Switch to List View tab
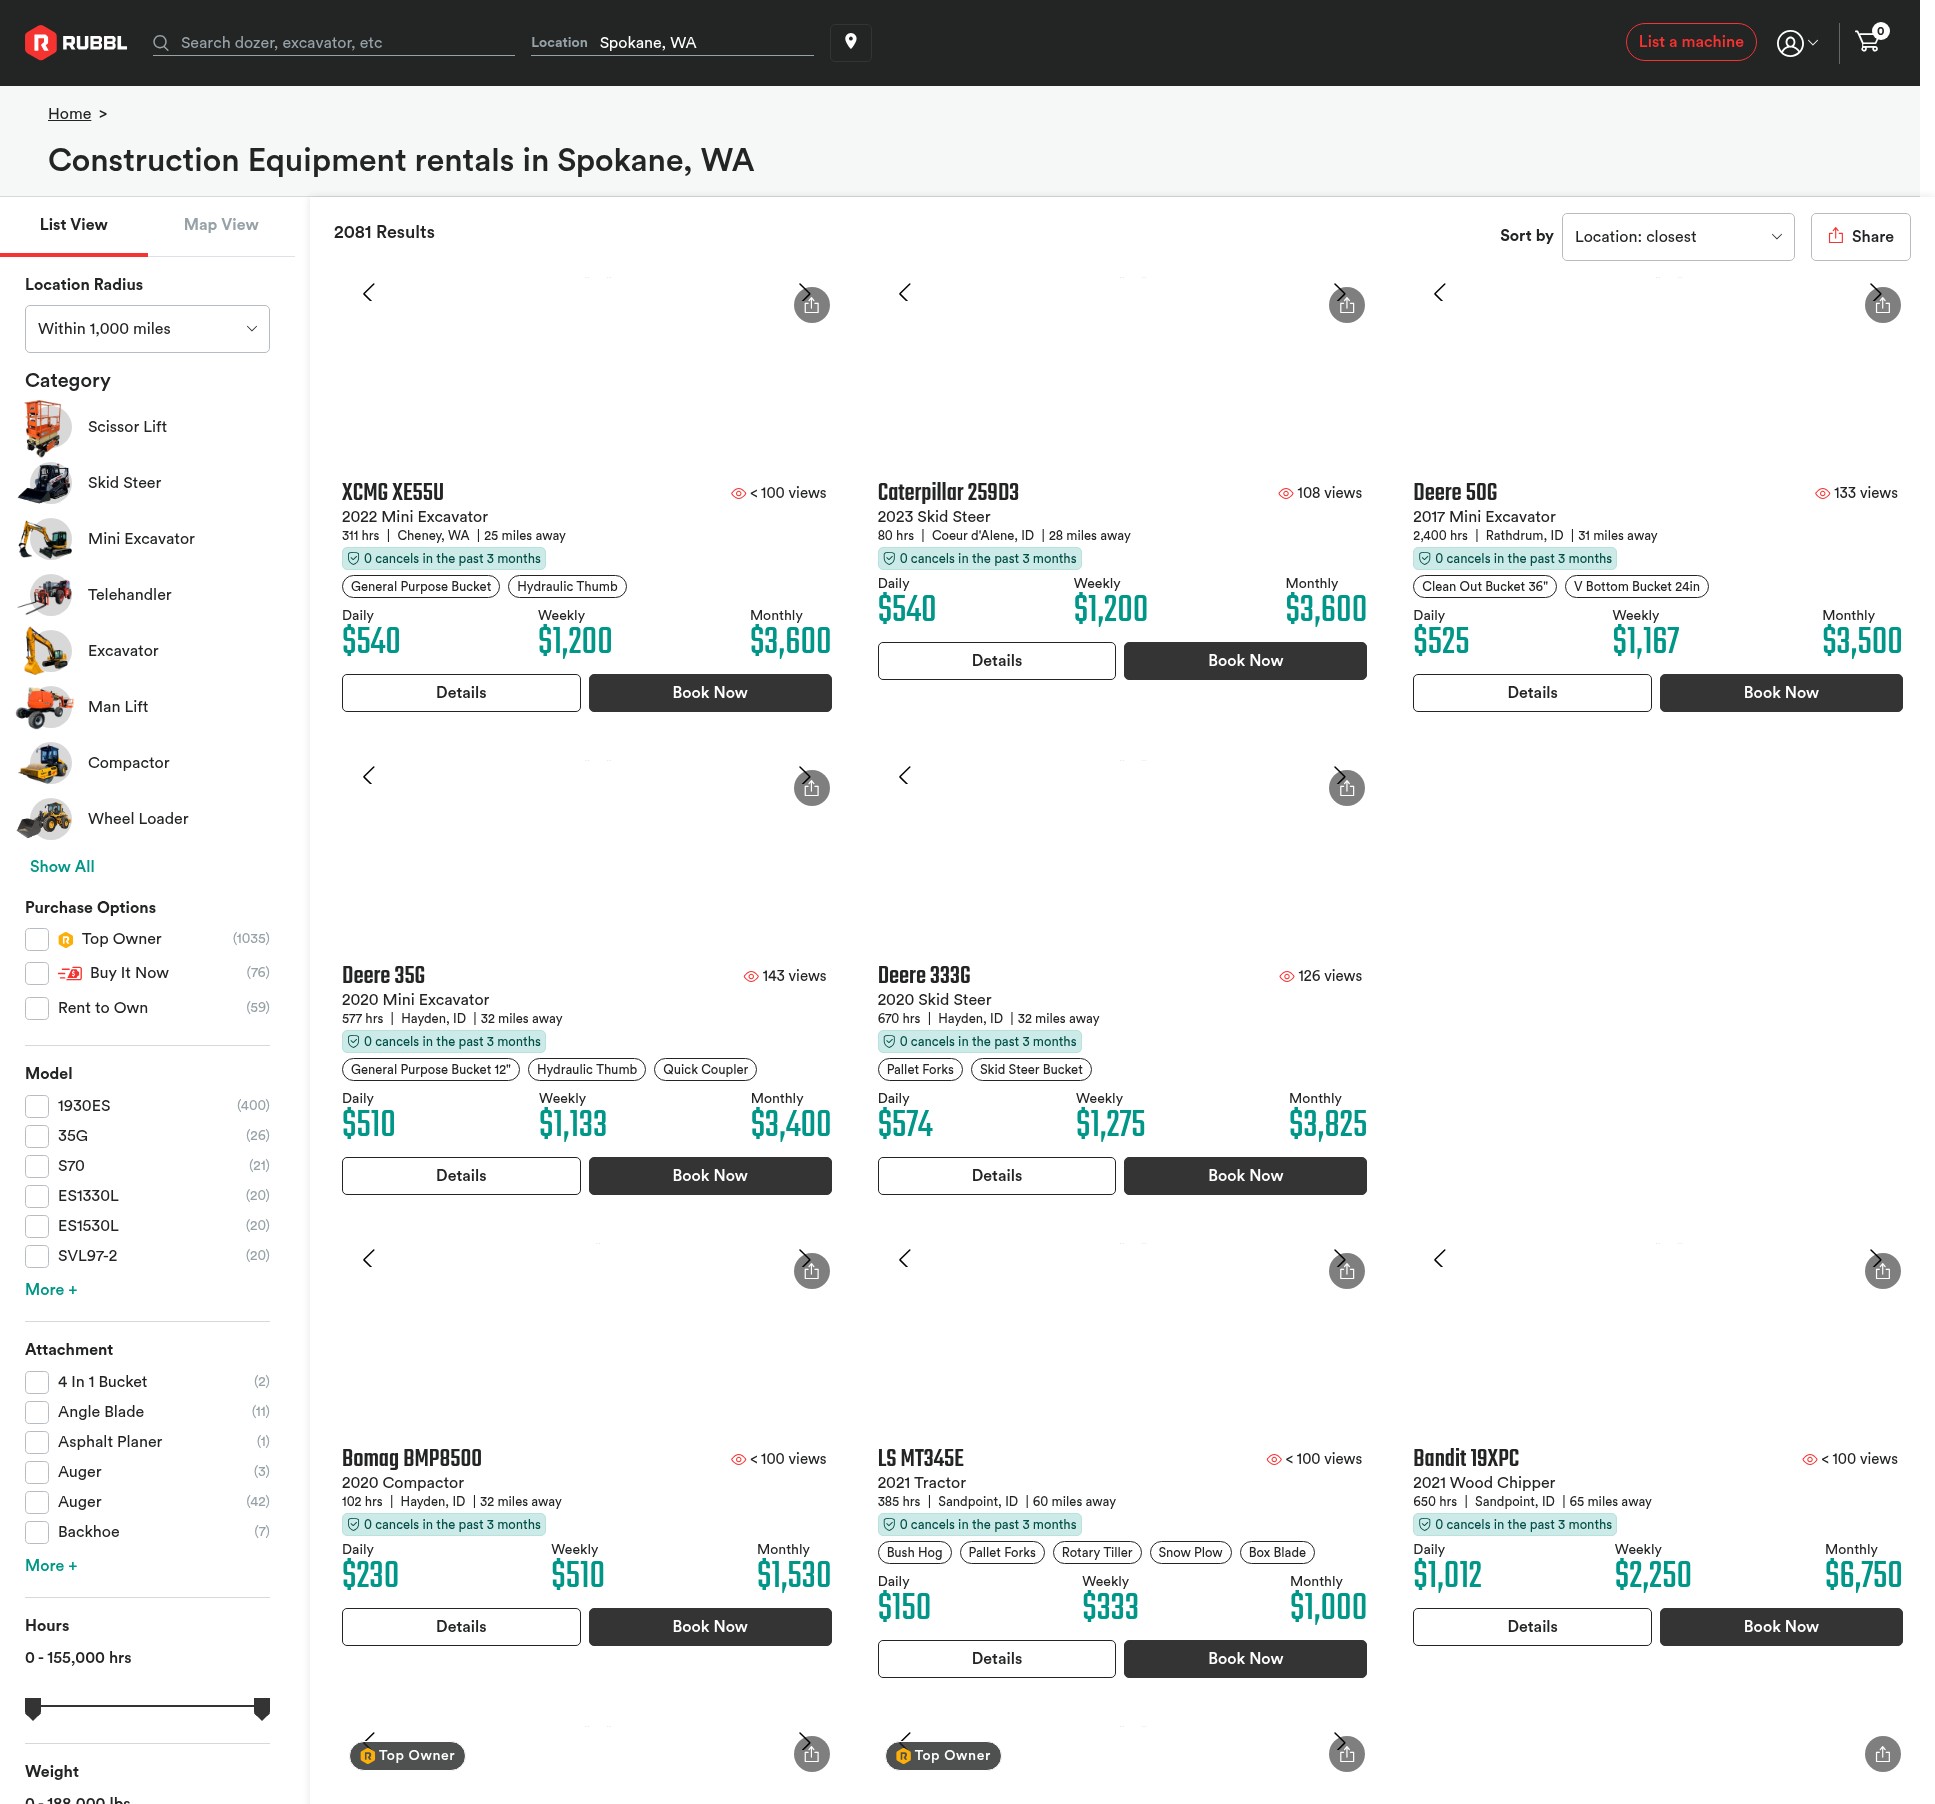This screenshot has height=1804, width=1935. point(74,225)
